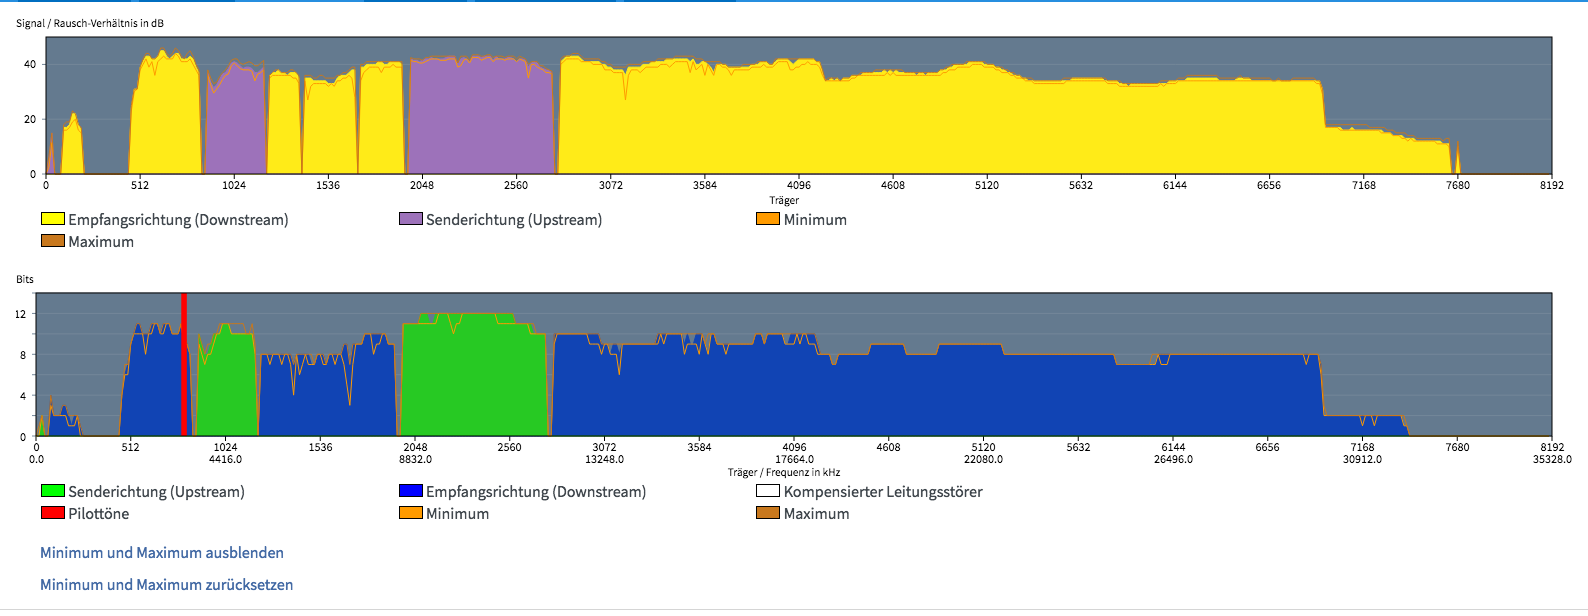Click brown Maximum swatch in SNR legend

tap(52, 241)
